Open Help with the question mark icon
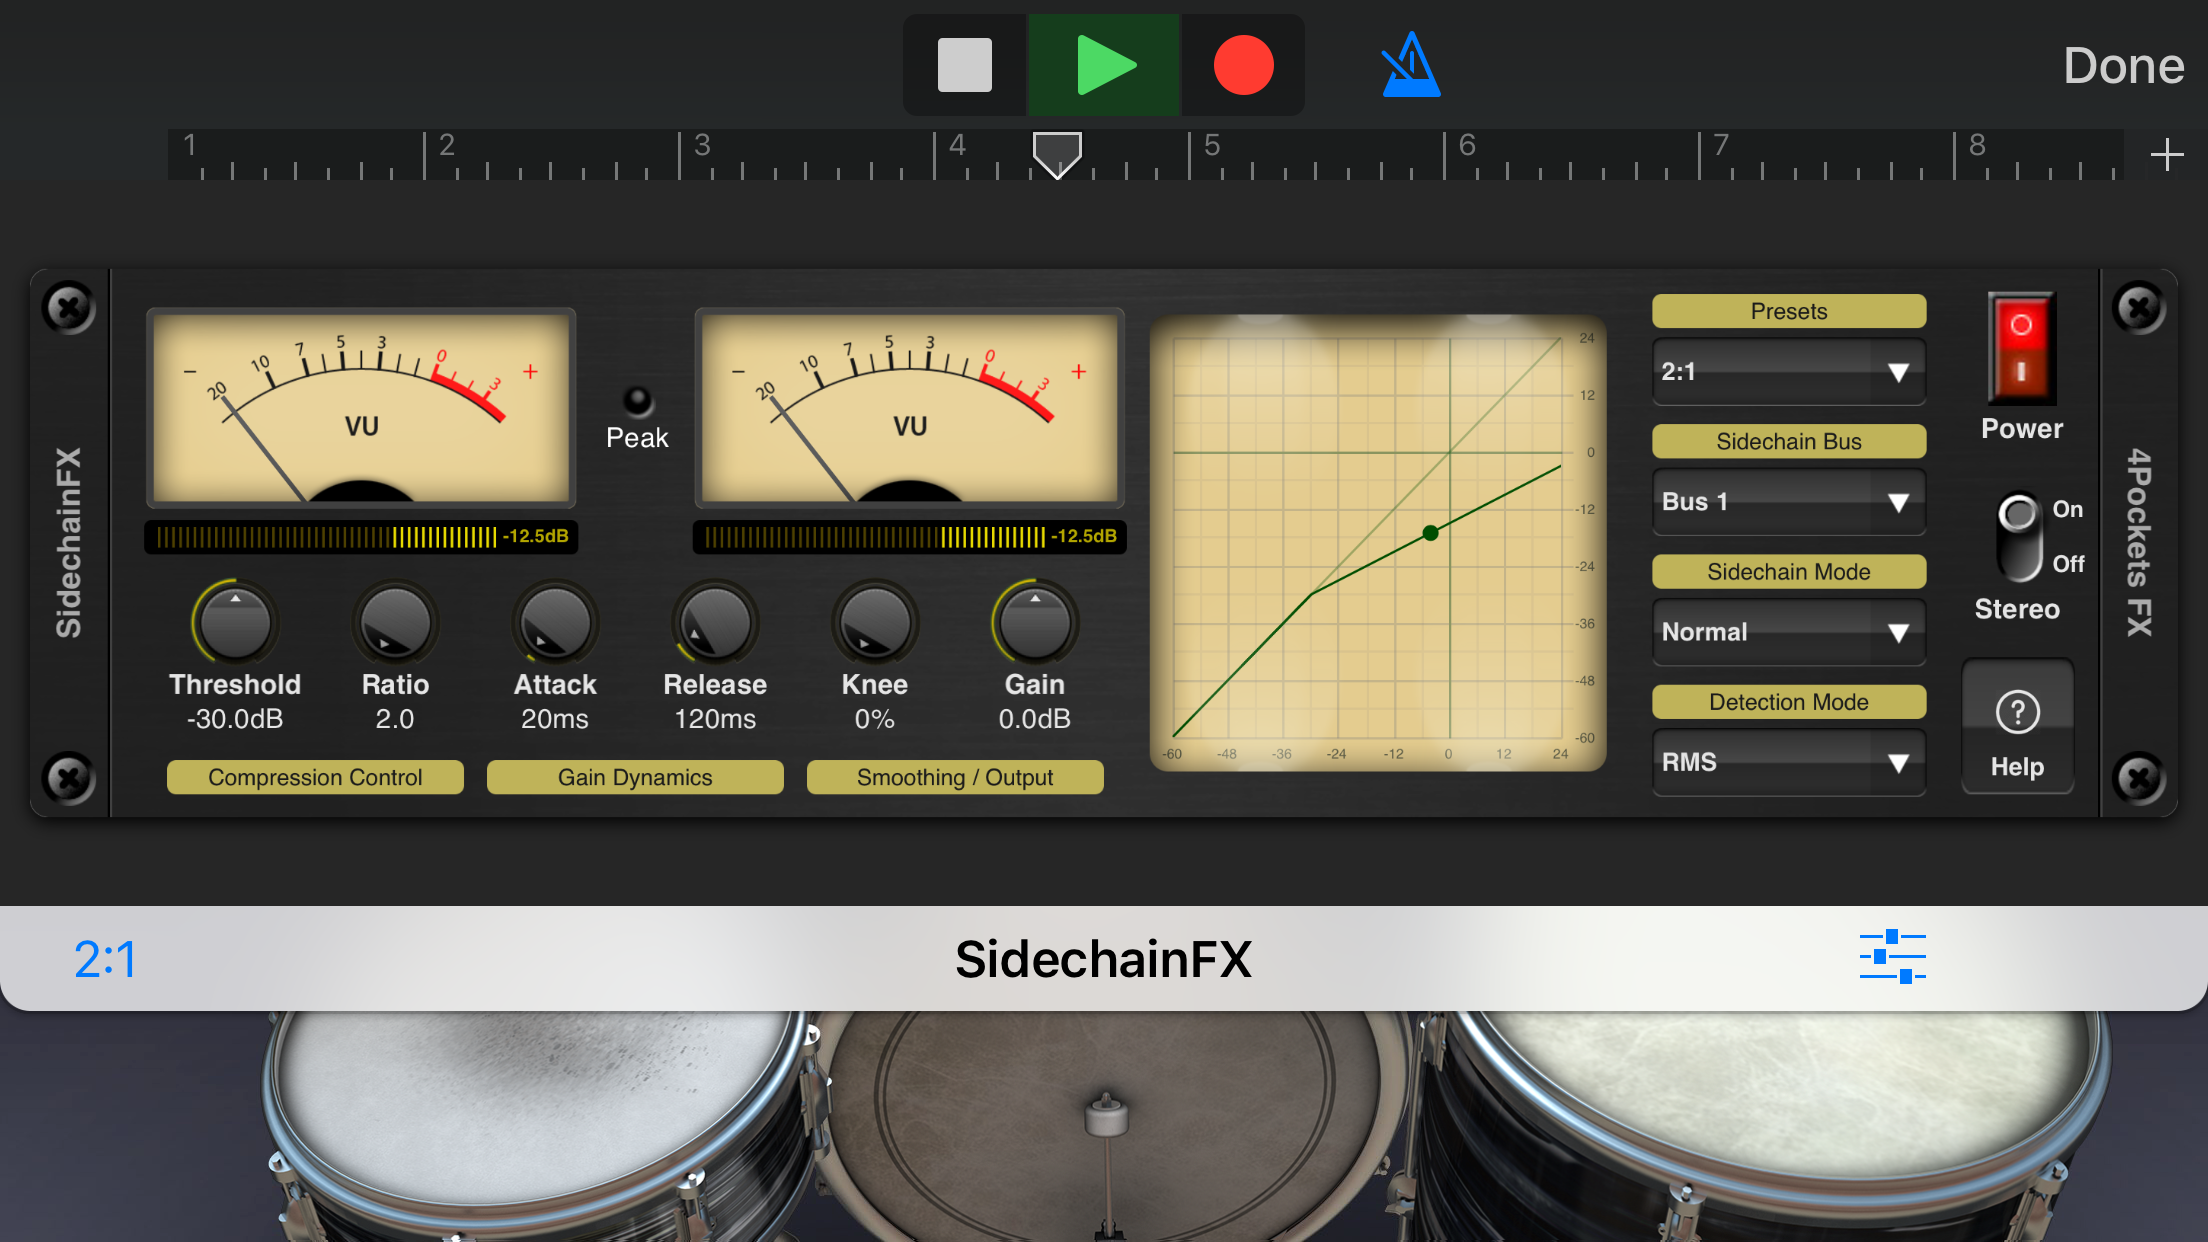 coord(2017,713)
